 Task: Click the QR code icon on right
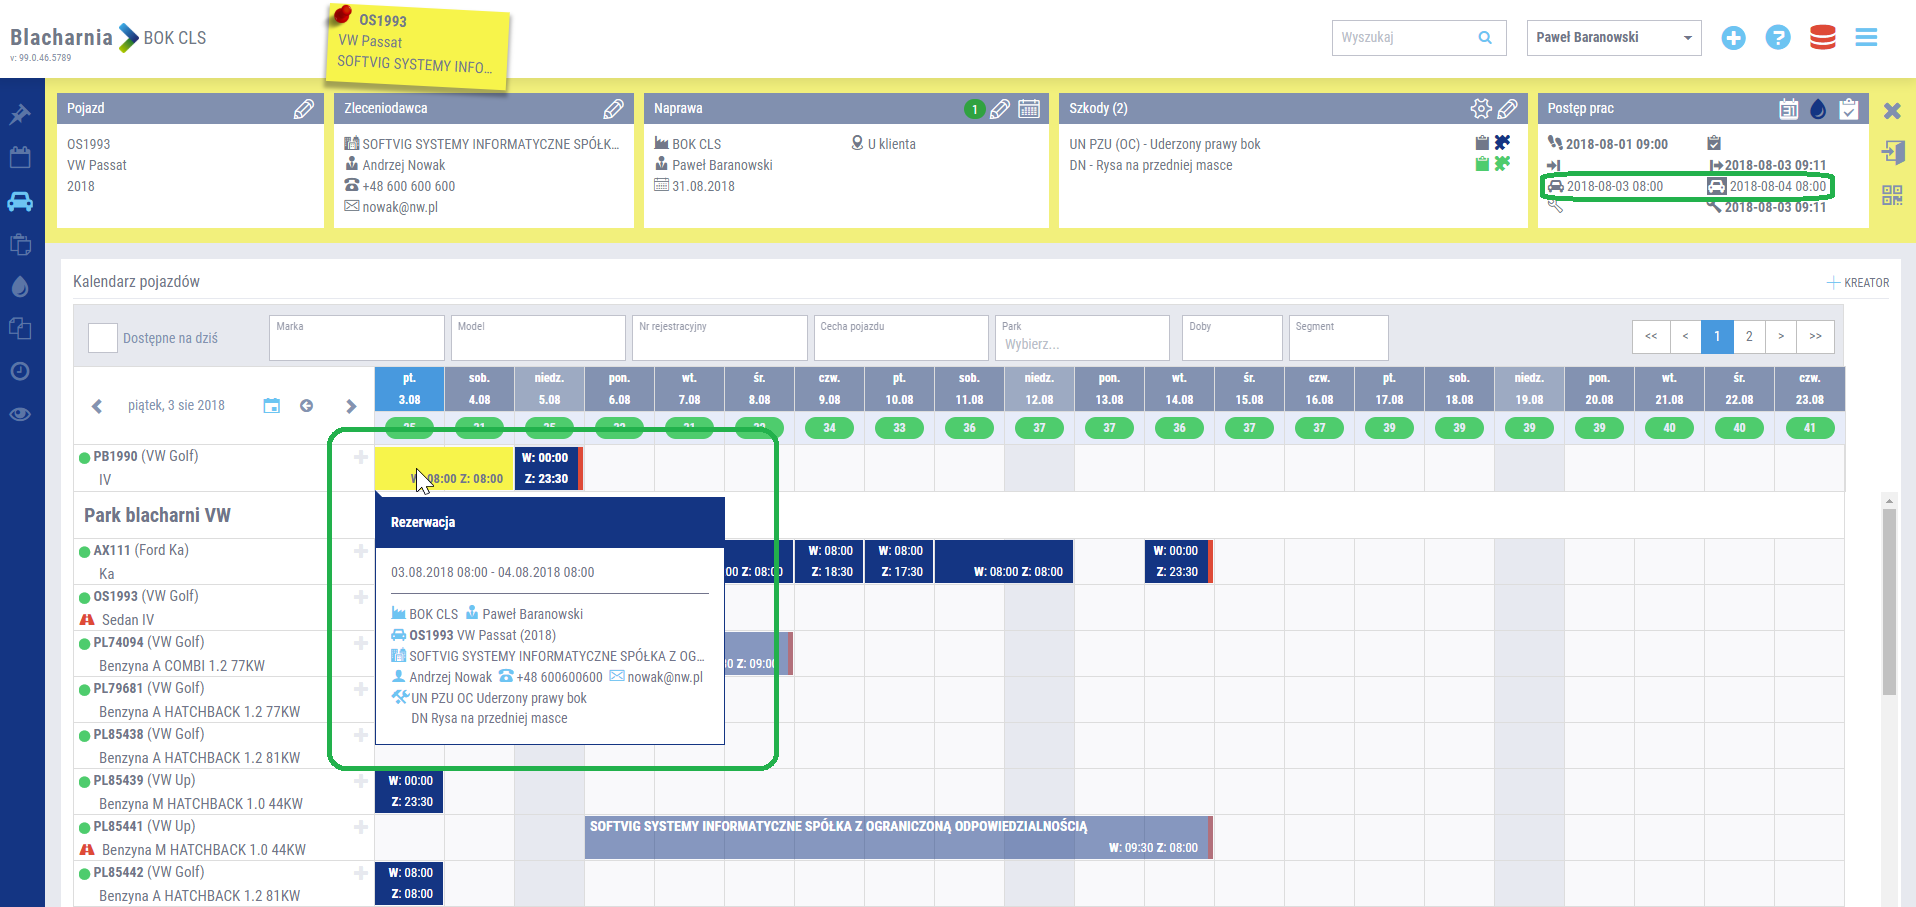pyautogui.click(x=1892, y=195)
